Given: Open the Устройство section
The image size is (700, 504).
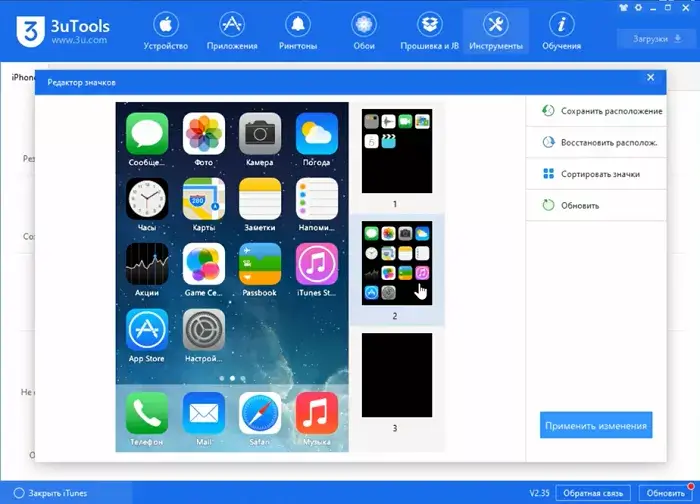Looking at the screenshot, I should [x=166, y=31].
